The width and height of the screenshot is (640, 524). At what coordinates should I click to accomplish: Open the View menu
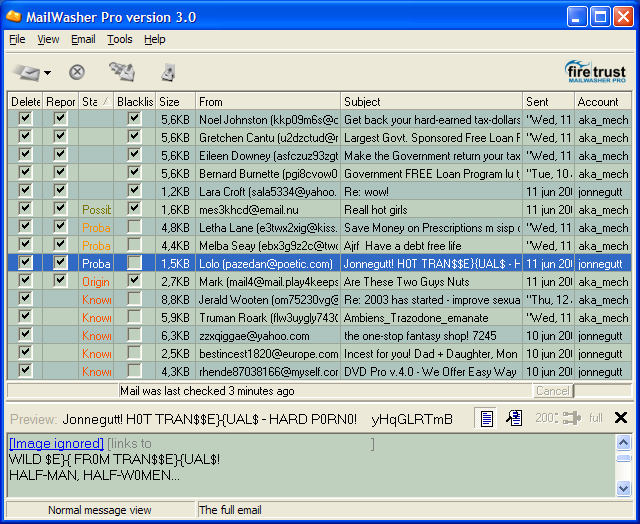pos(48,39)
